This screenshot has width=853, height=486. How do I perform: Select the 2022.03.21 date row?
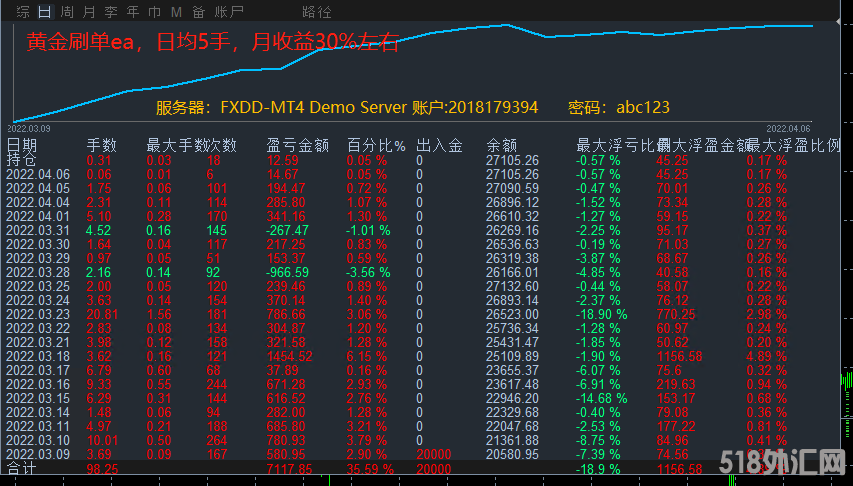pos(38,342)
